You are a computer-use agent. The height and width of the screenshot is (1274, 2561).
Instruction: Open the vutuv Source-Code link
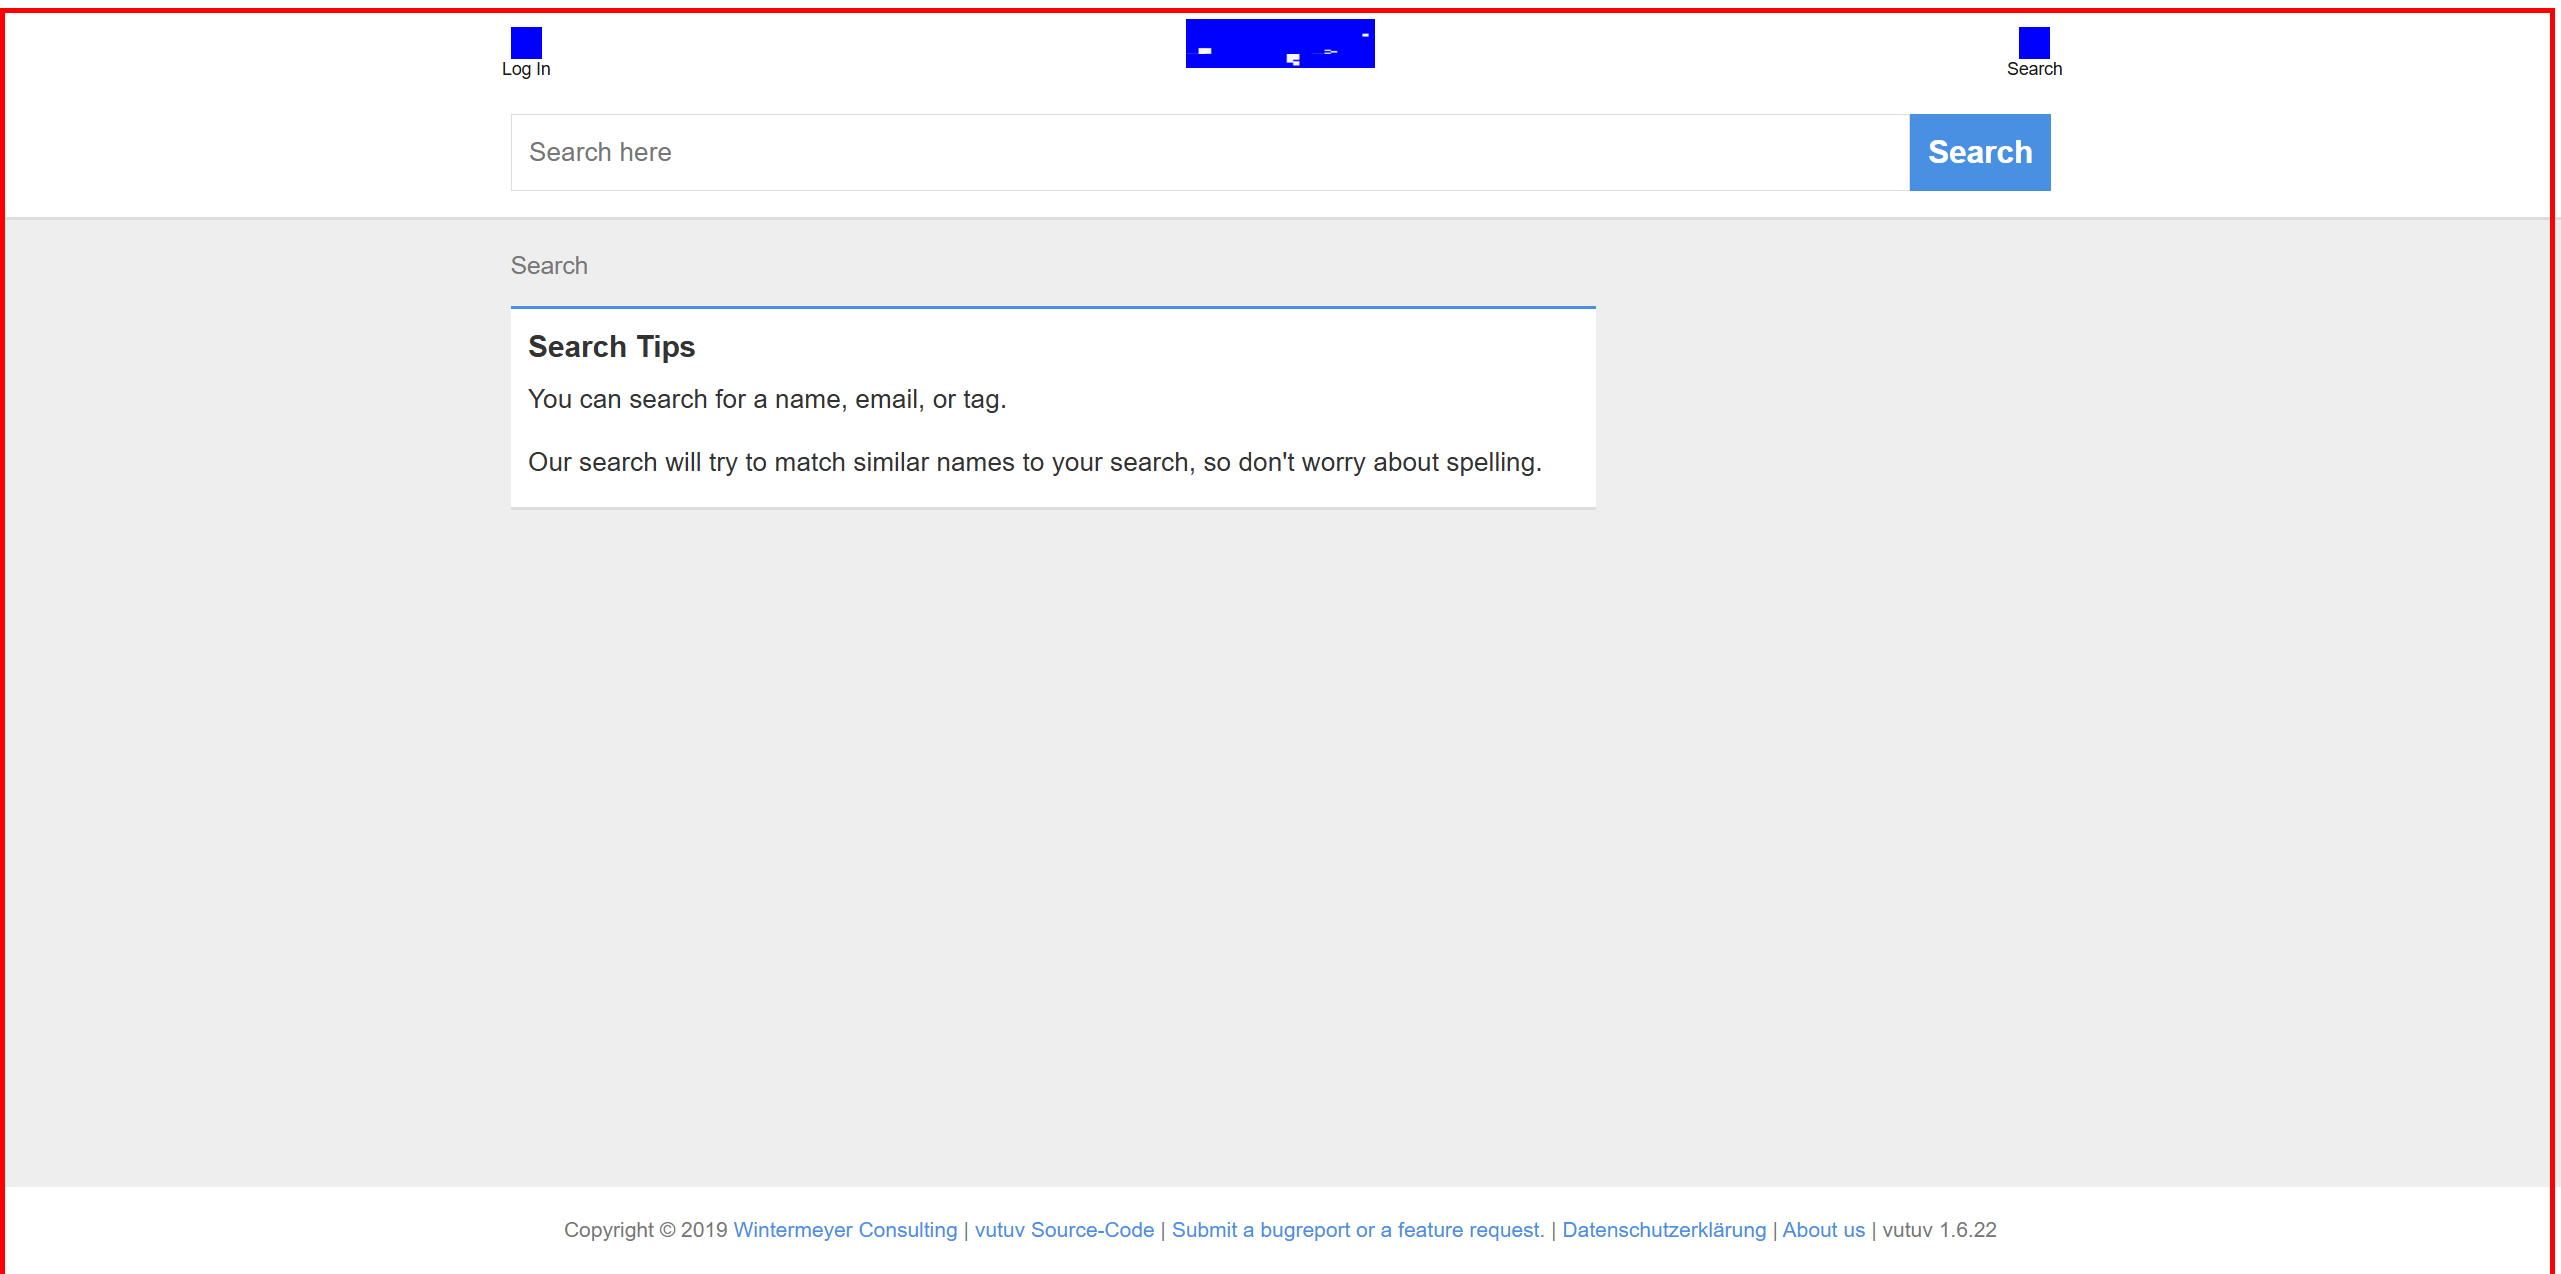1064,1230
